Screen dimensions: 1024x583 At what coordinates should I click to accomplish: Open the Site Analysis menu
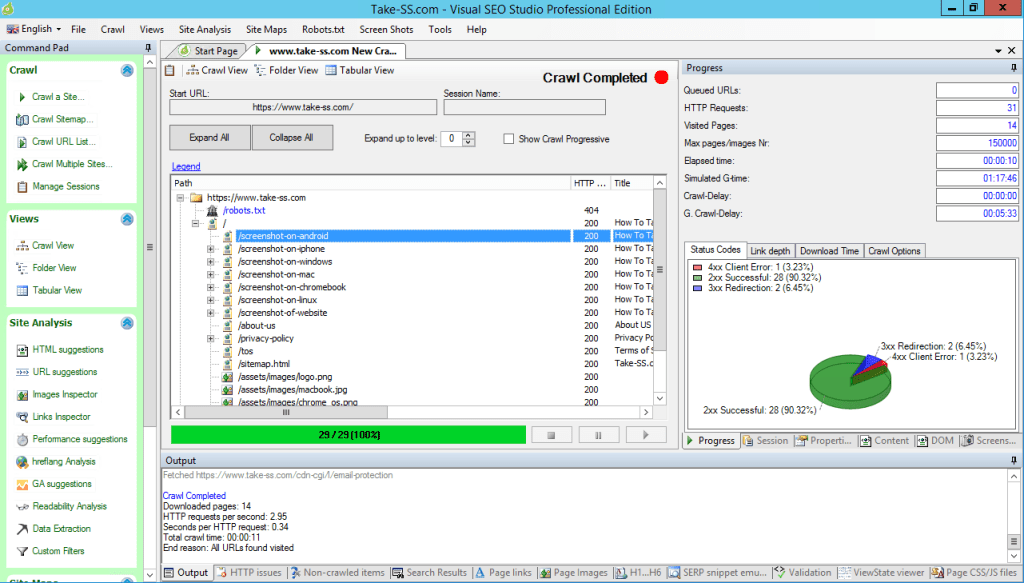coord(204,29)
